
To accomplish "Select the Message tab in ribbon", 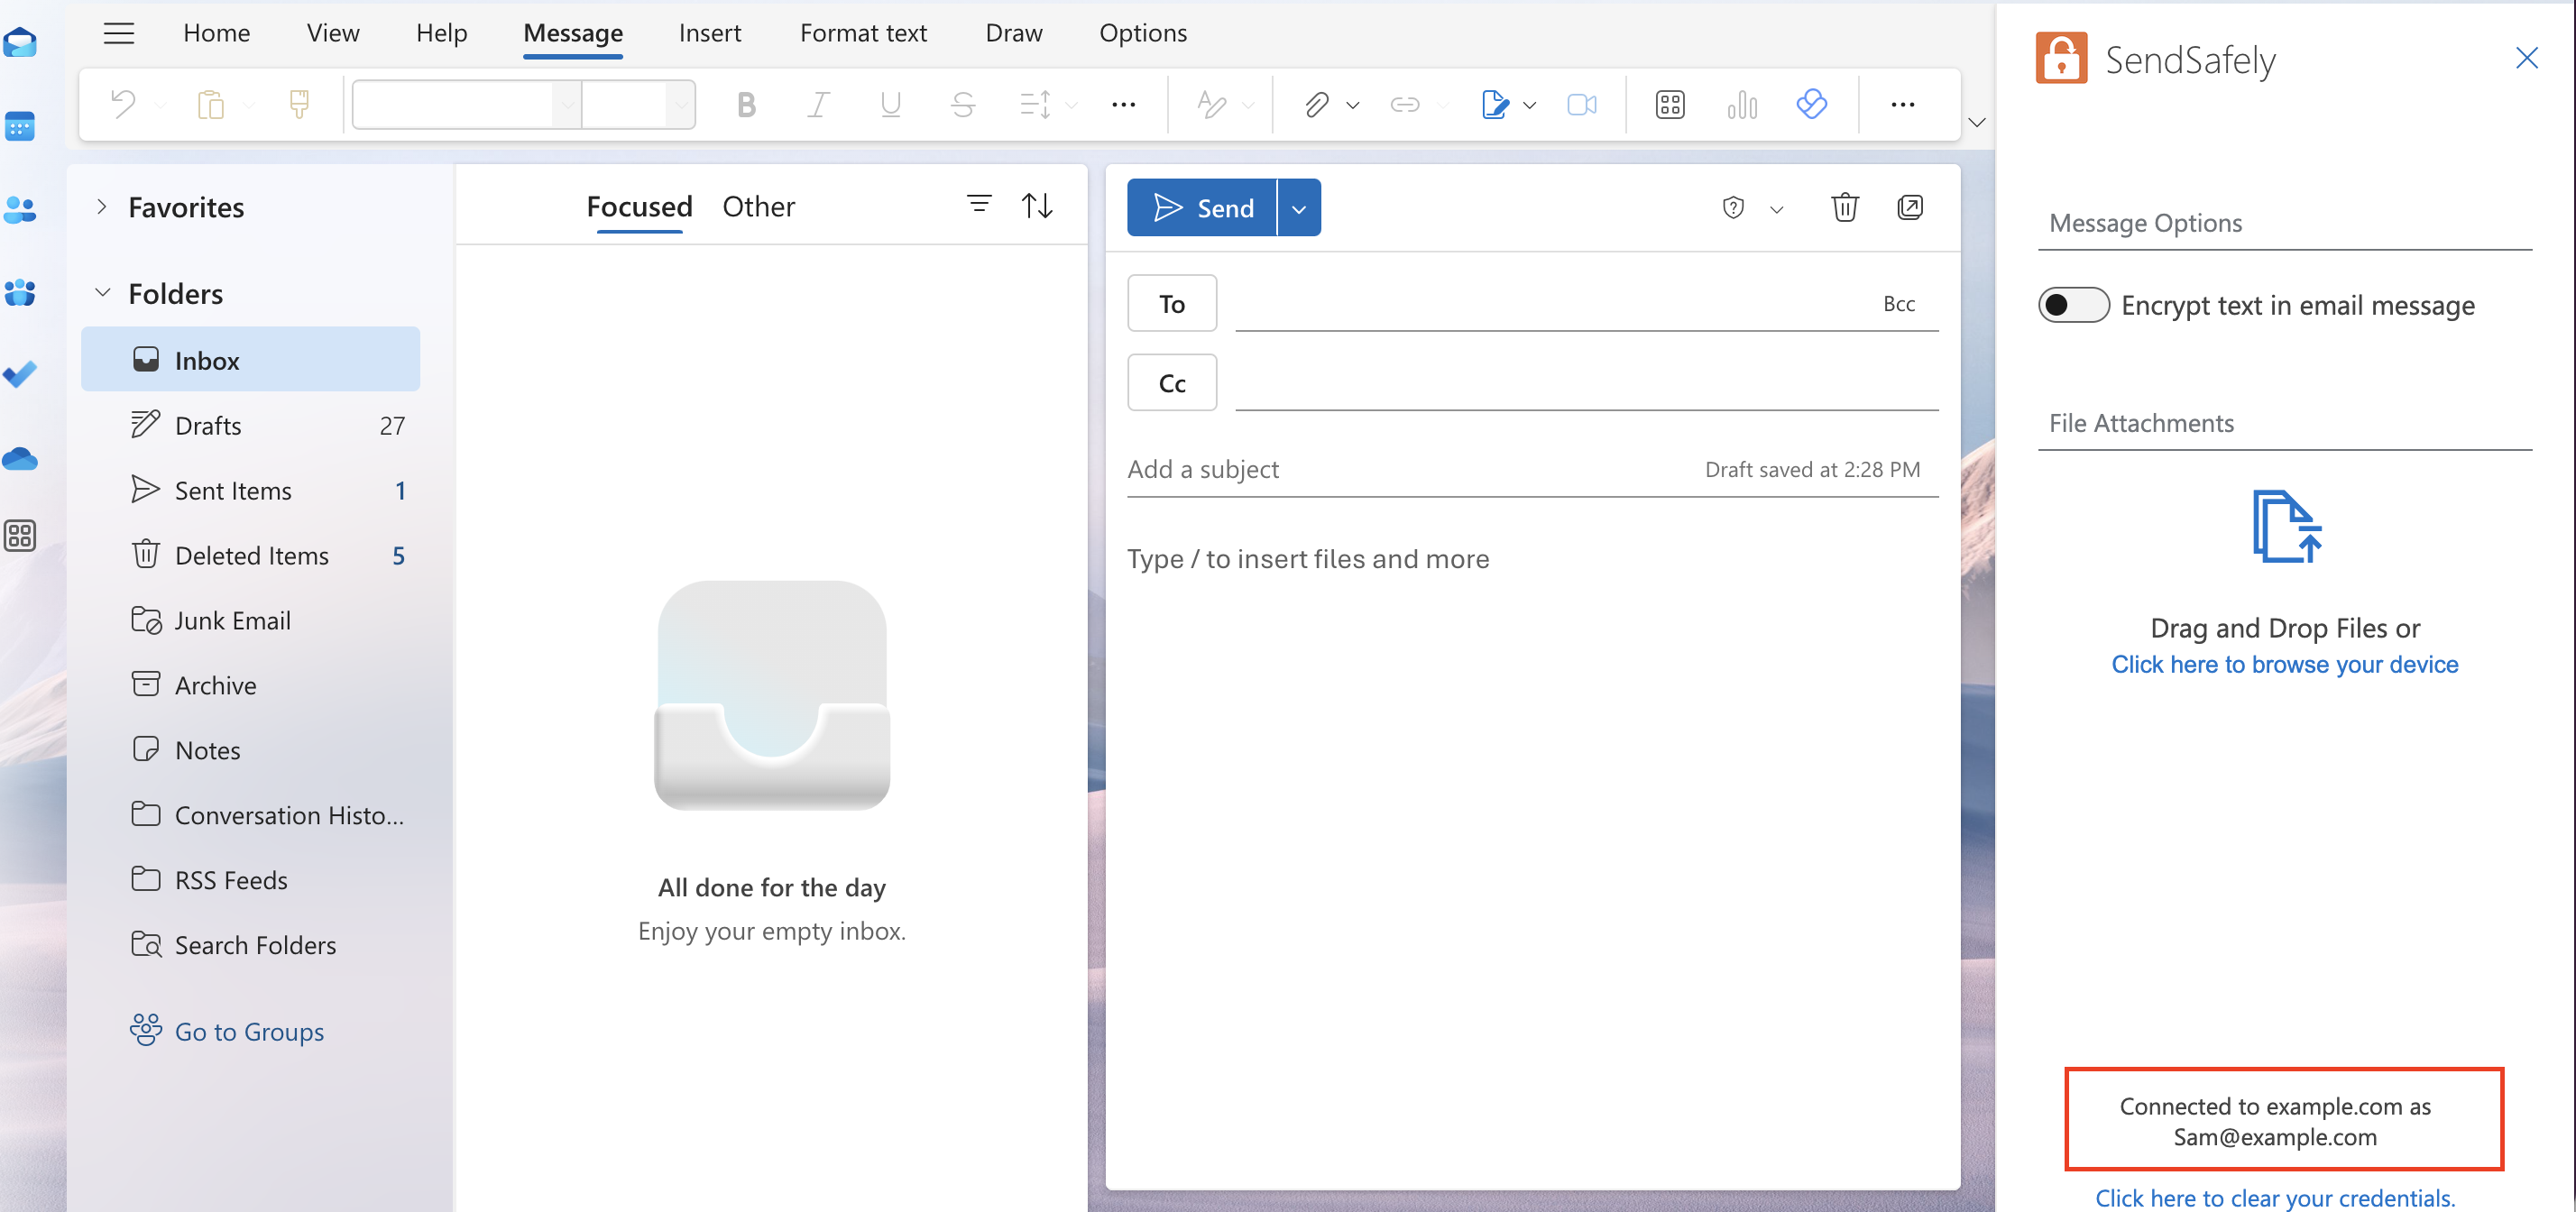I will tap(572, 32).
